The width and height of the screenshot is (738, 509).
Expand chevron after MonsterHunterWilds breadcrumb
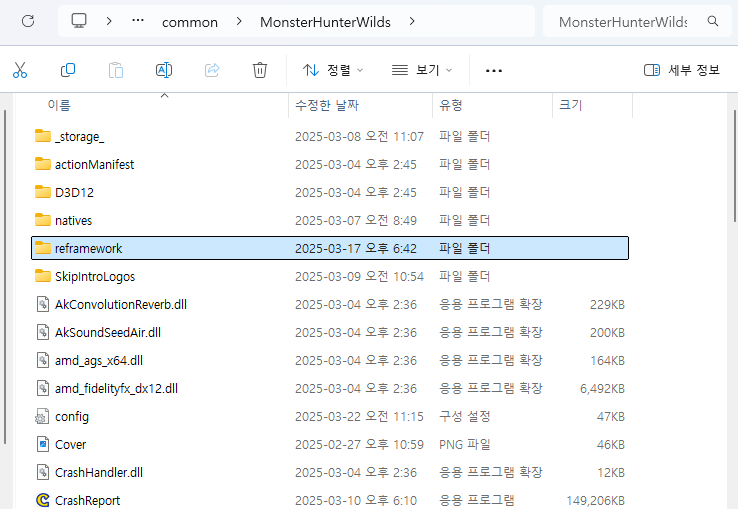[x=412, y=21]
